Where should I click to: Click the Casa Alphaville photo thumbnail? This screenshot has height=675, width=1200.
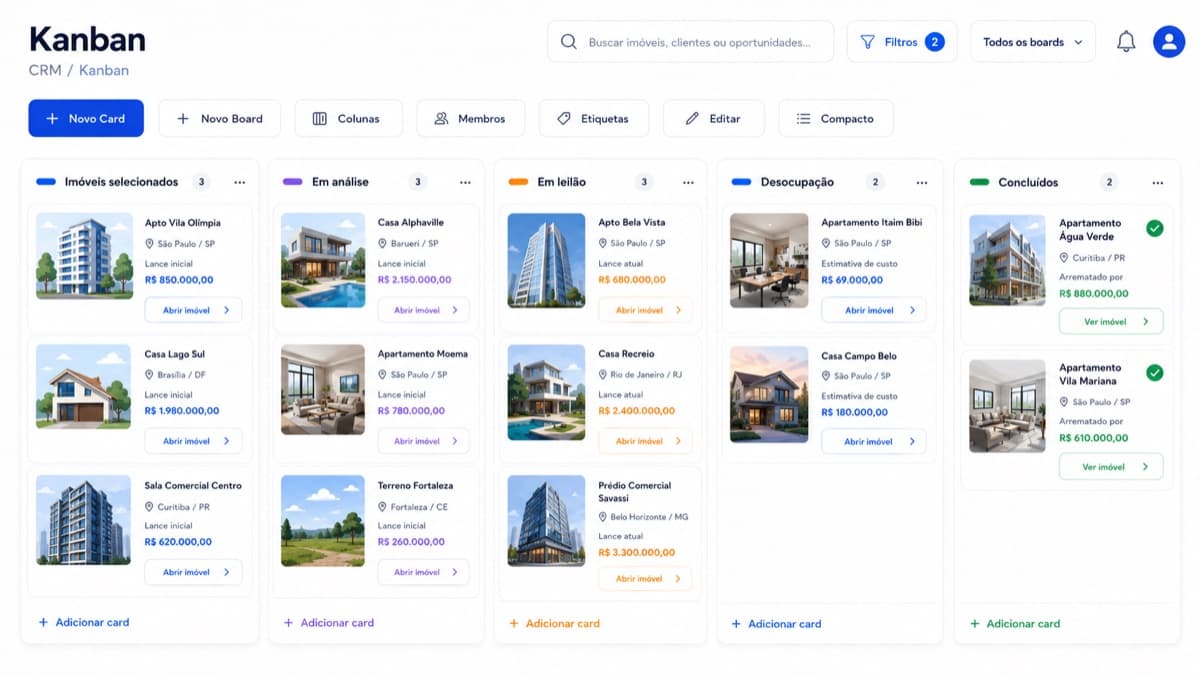pyautogui.click(x=323, y=260)
